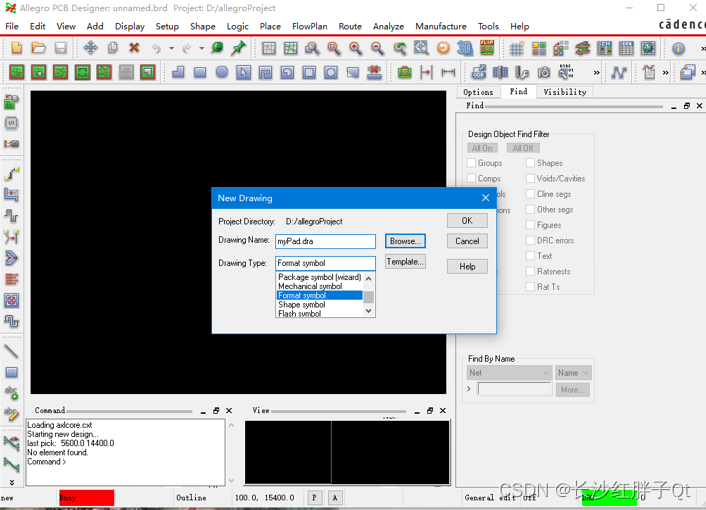Click the Find By Name text field
Image resolution: width=706 pixels, height=510 pixels.
515,389
